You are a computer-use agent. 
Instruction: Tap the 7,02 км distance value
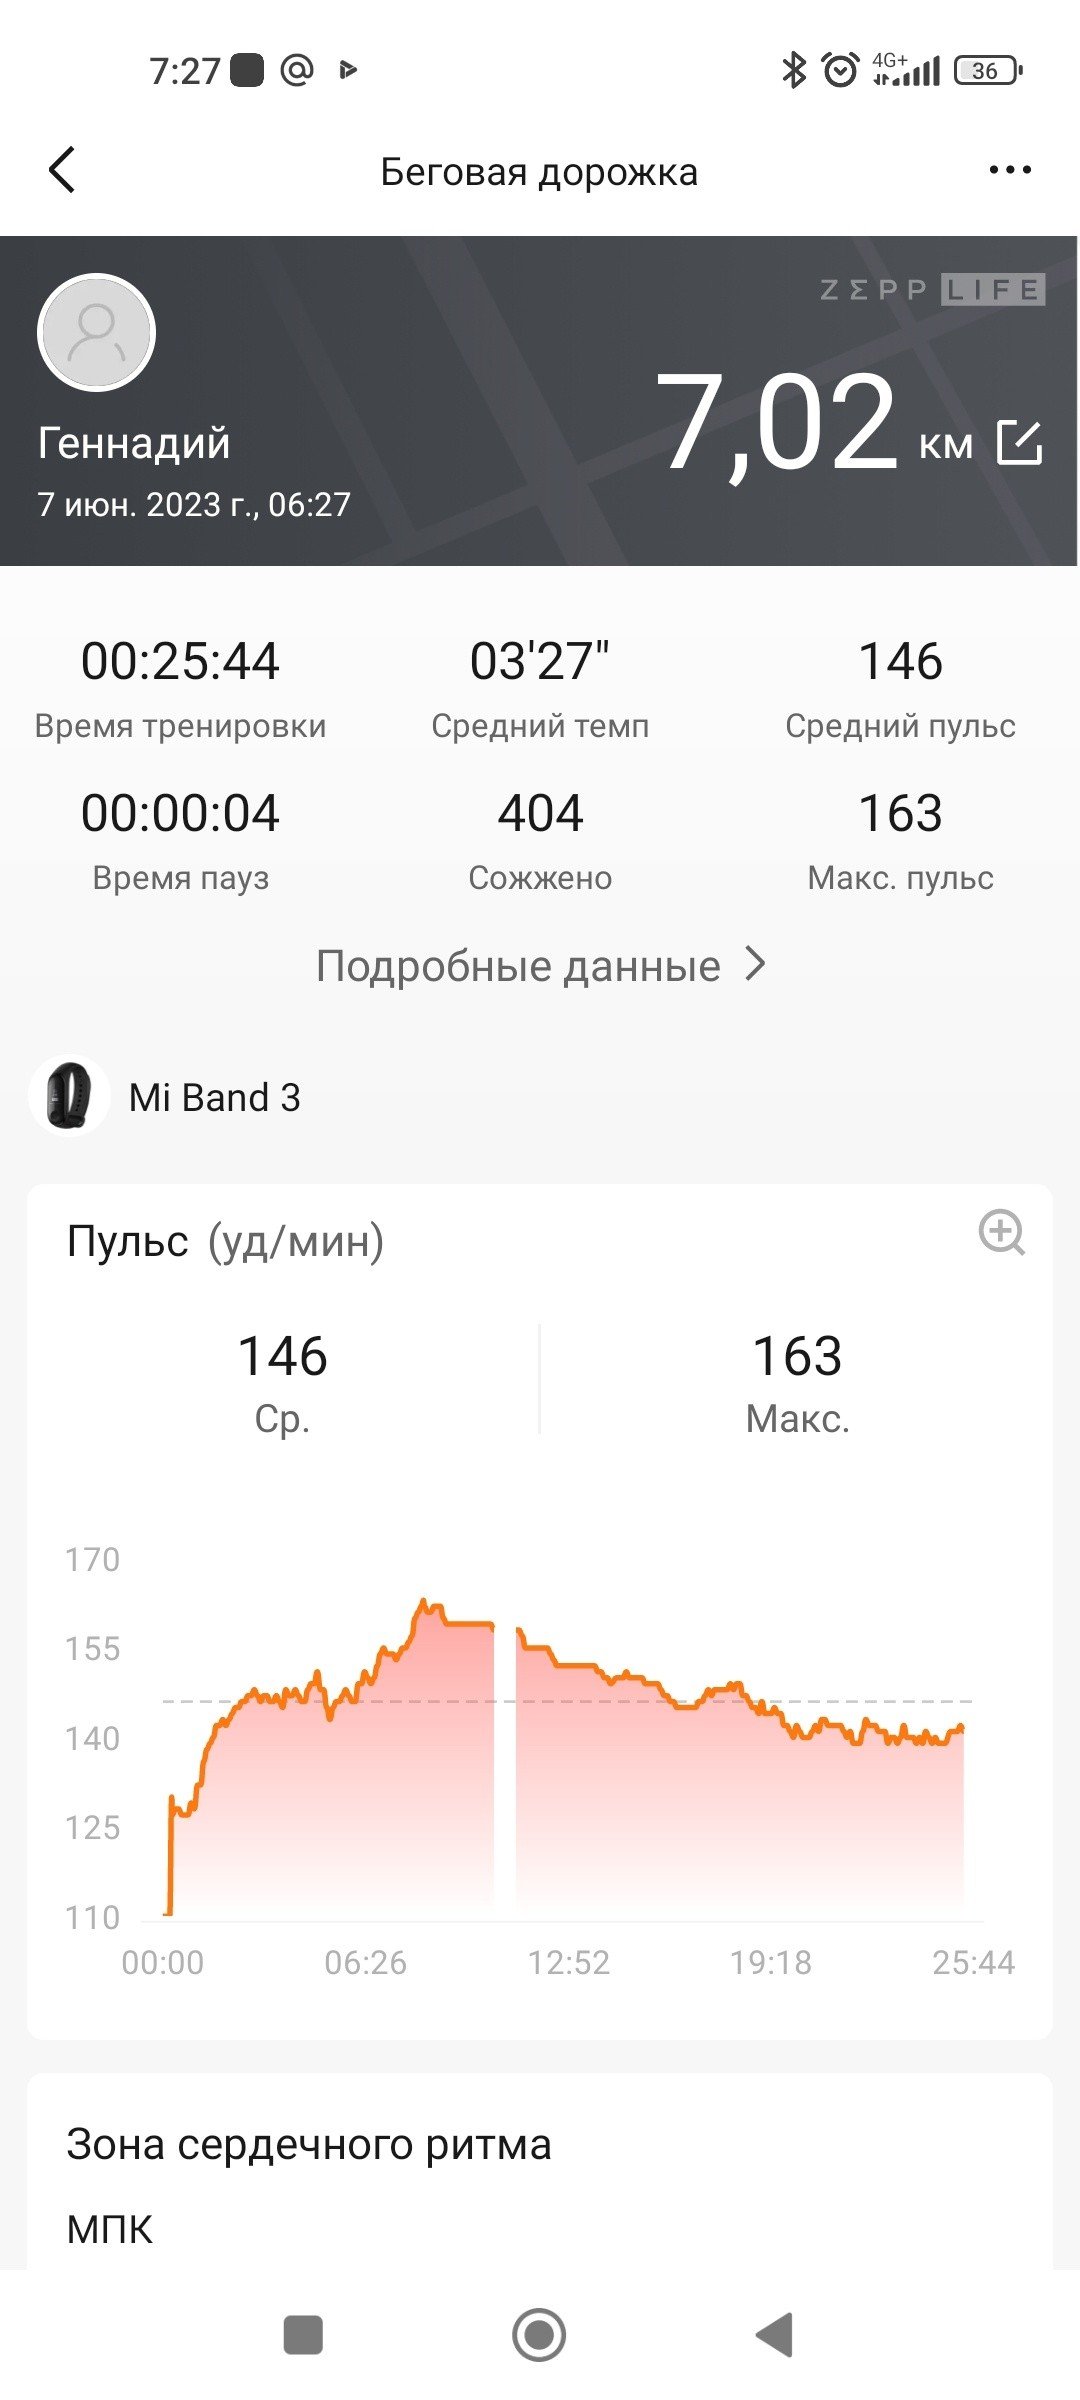813,422
